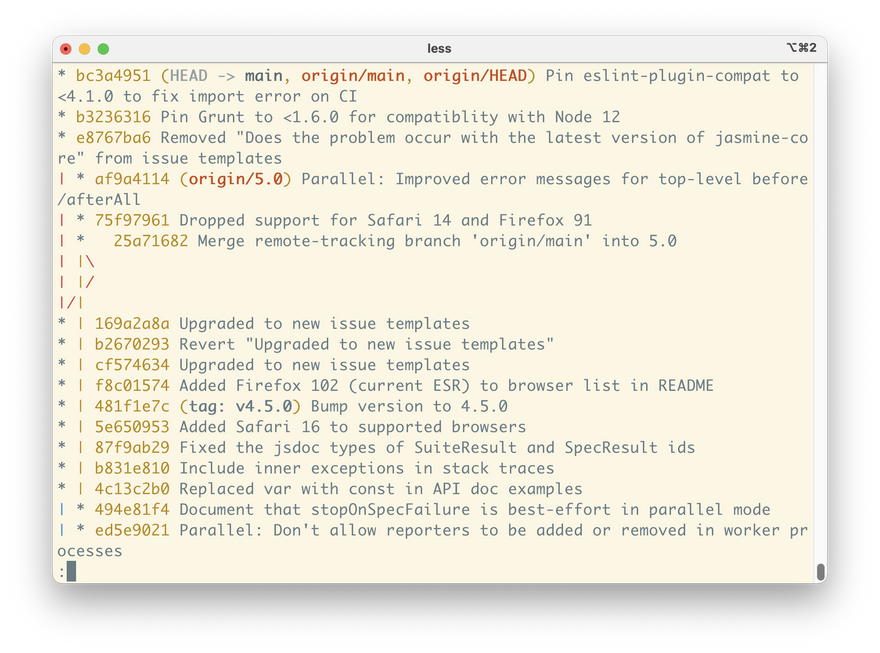
Task: Click commit hash b3236316
Action: click(112, 117)
